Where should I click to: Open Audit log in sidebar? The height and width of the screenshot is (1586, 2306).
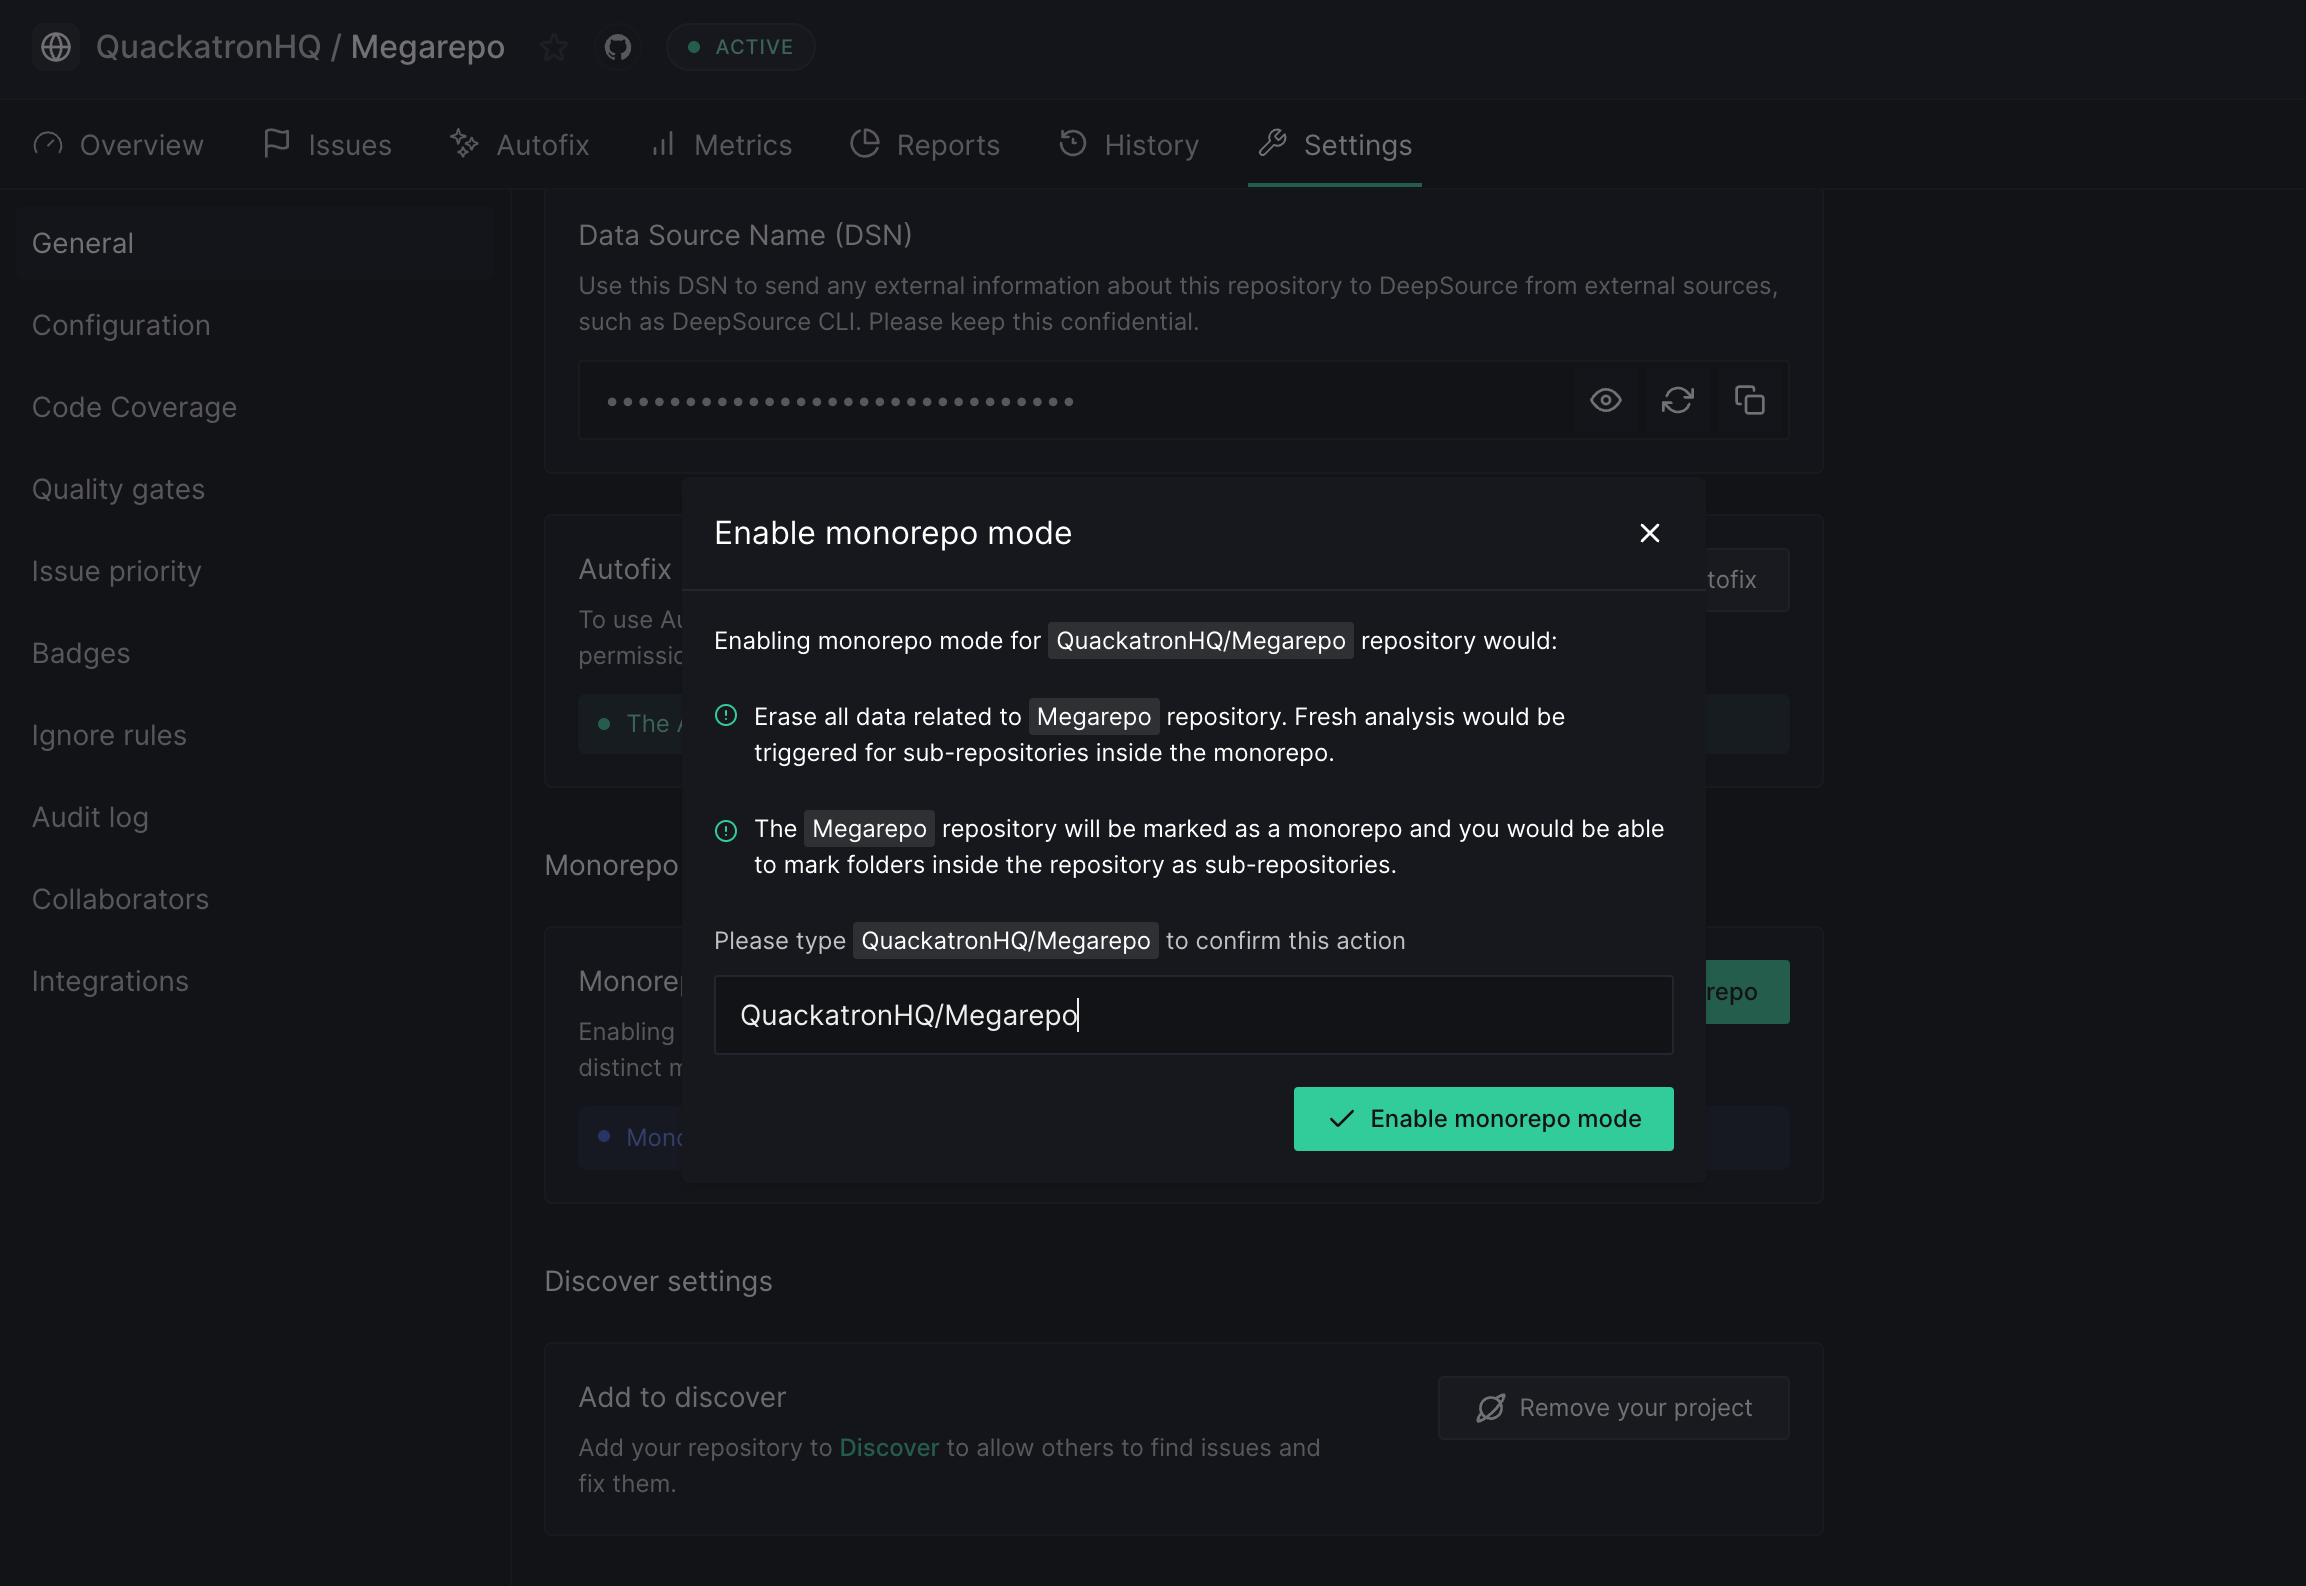(90, 817)
